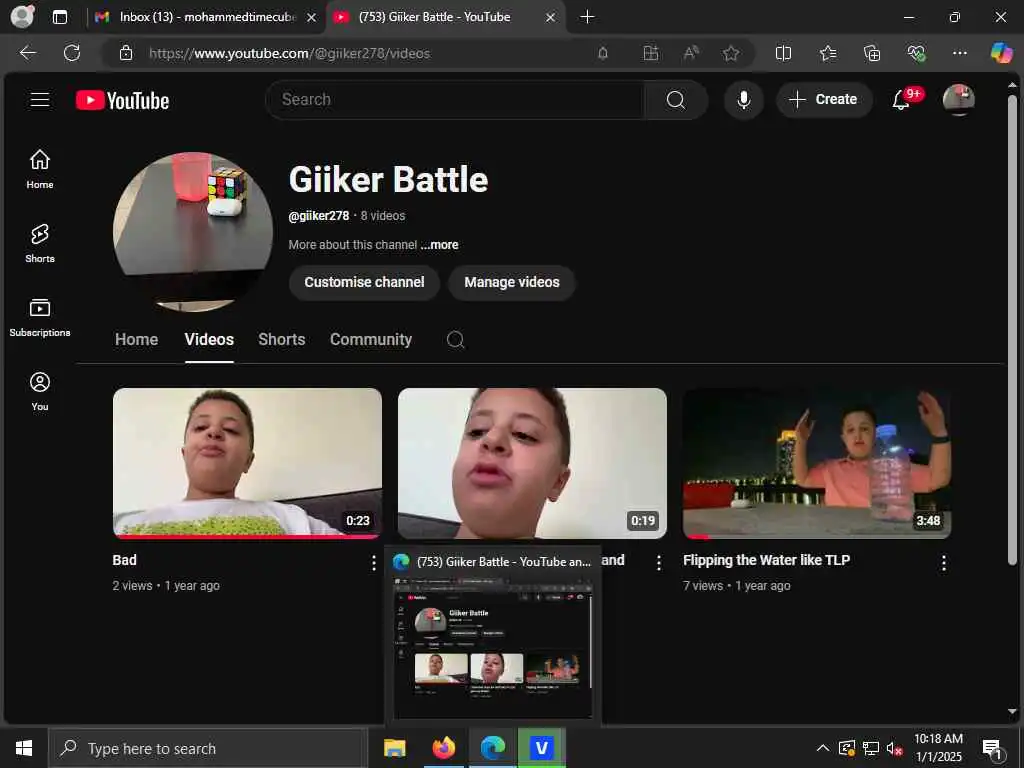Open a new browser tab
This screenshot has width=1024, height=768.
tap(587, 17)
